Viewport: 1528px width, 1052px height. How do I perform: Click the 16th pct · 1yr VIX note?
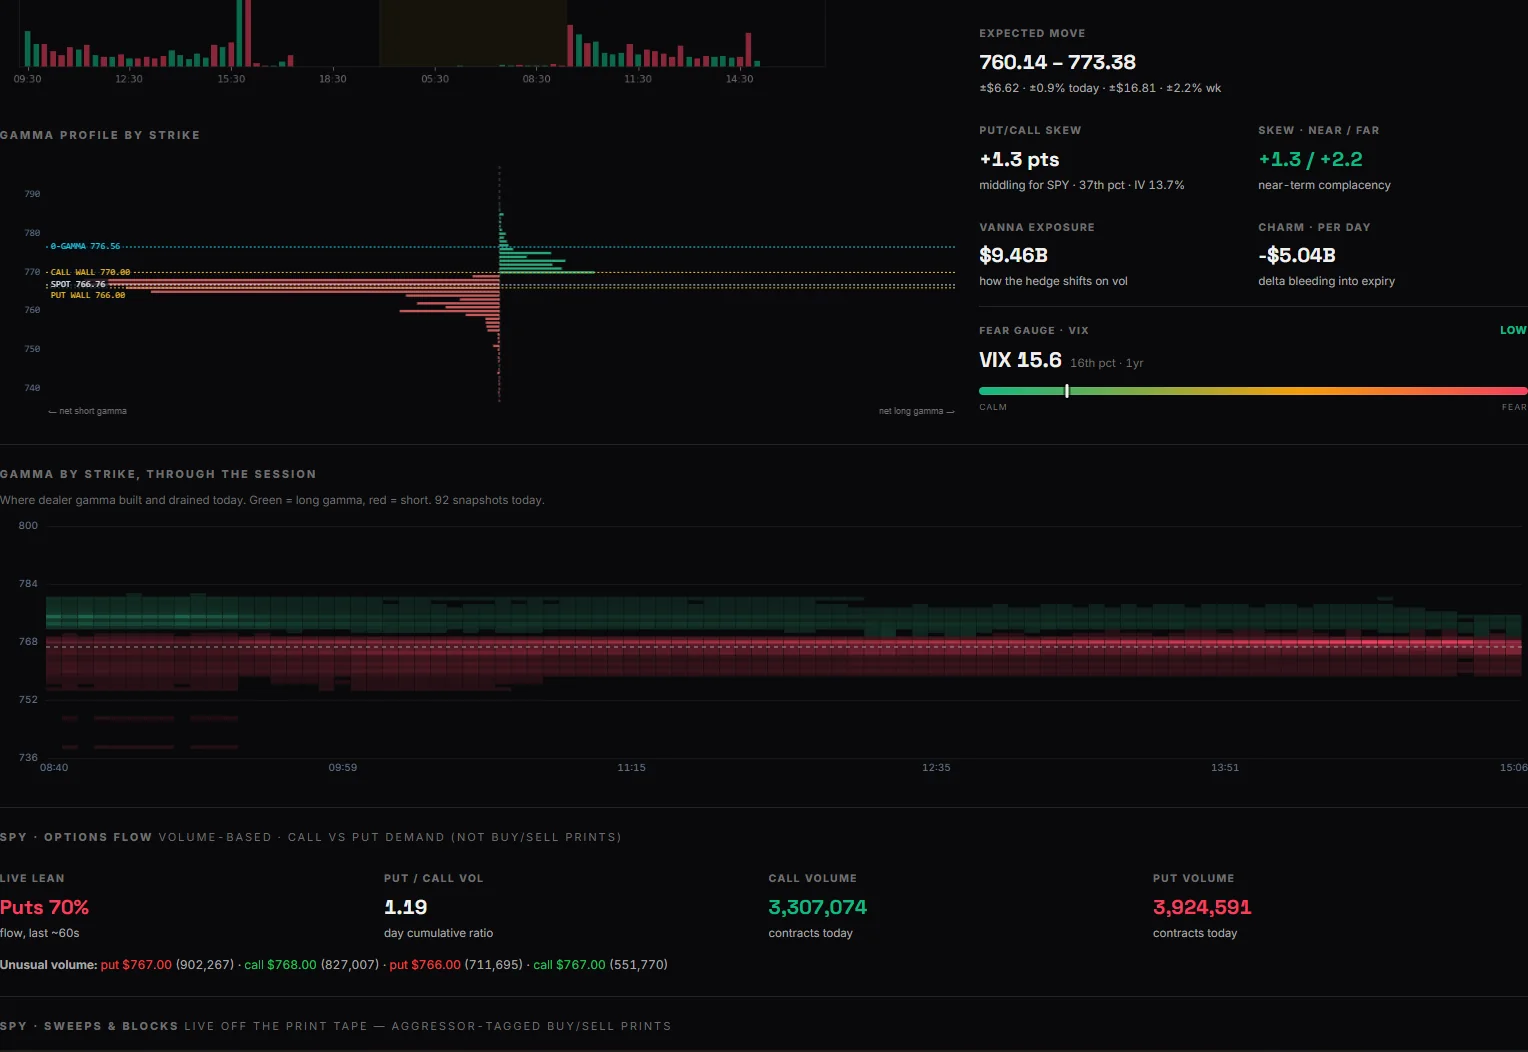click(1106, 363)
